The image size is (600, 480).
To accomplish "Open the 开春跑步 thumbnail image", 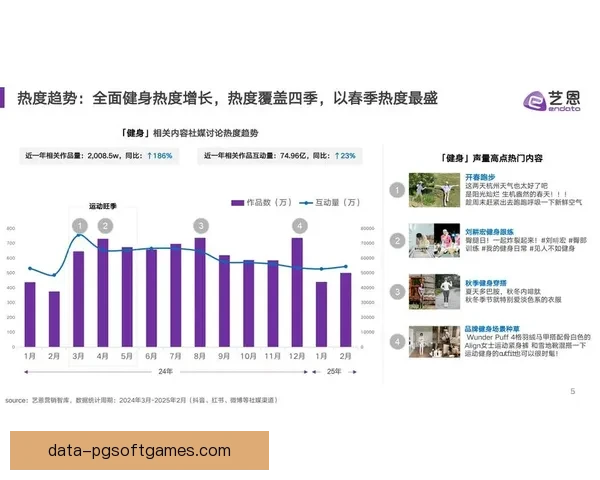I will (x=434, y=190).
